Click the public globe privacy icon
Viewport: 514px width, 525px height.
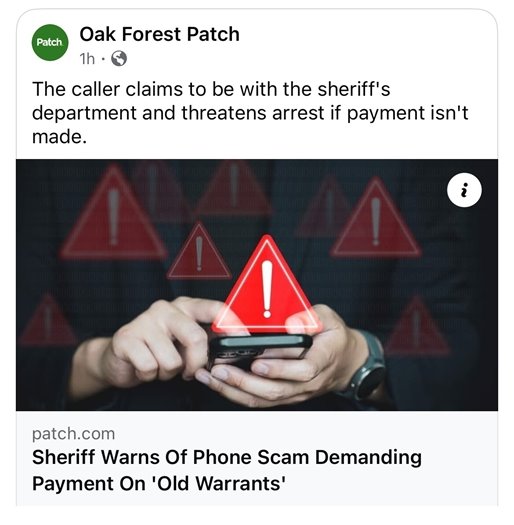coord(119,59)
